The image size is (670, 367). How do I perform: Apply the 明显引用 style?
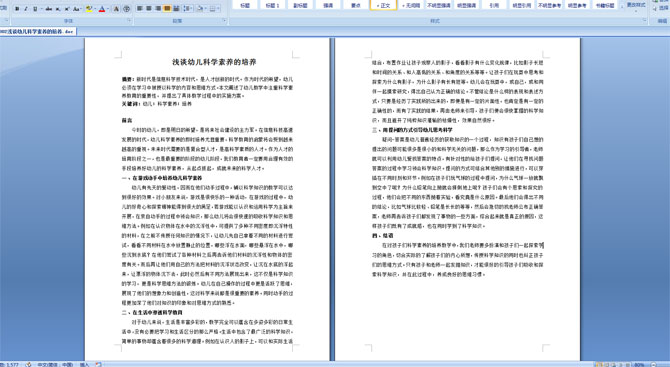(x=522, y=5)
